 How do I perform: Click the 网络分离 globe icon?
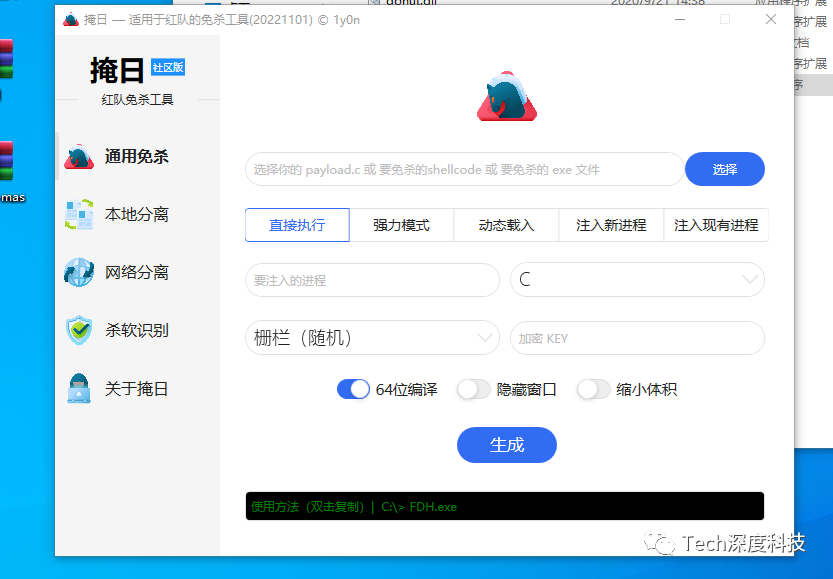pyautogui.click(x=79, y=272)
